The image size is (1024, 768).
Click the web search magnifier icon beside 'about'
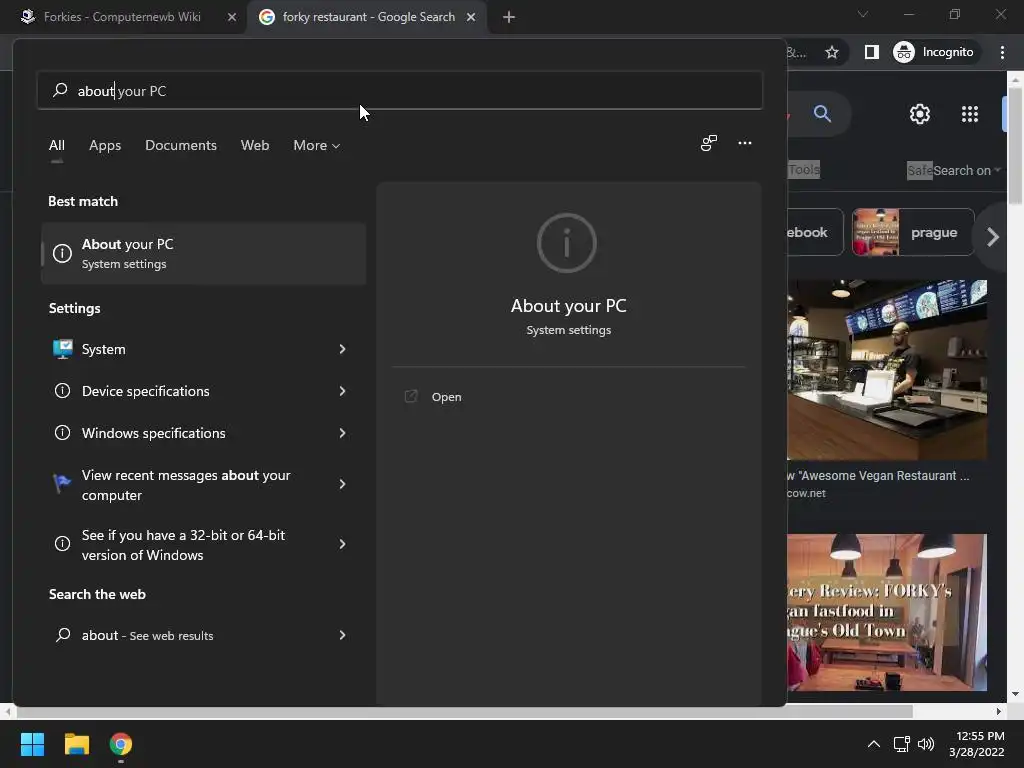pyautogui.click(x=63, y=635)
